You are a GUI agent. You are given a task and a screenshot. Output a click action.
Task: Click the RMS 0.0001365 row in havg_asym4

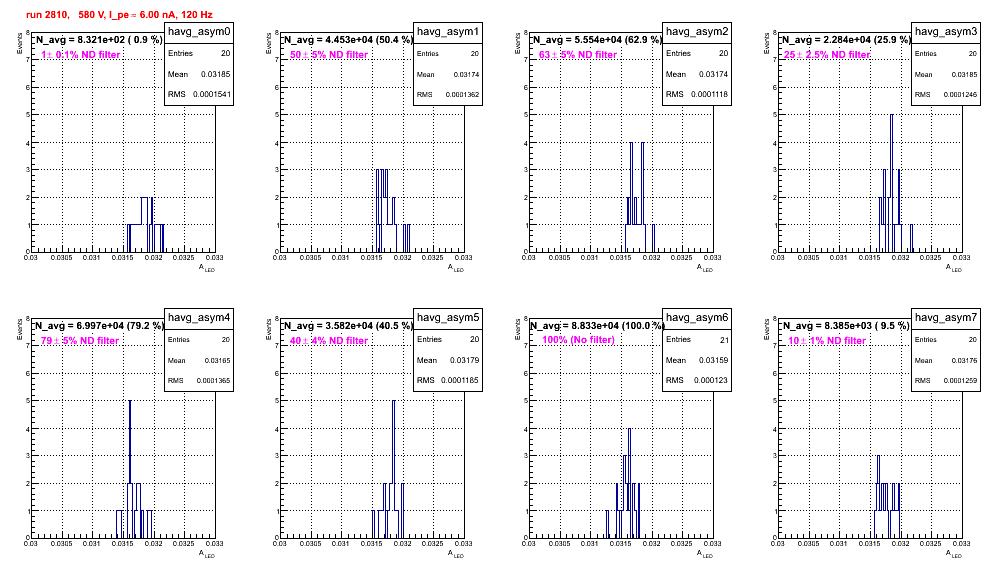(x=199, y=381)
